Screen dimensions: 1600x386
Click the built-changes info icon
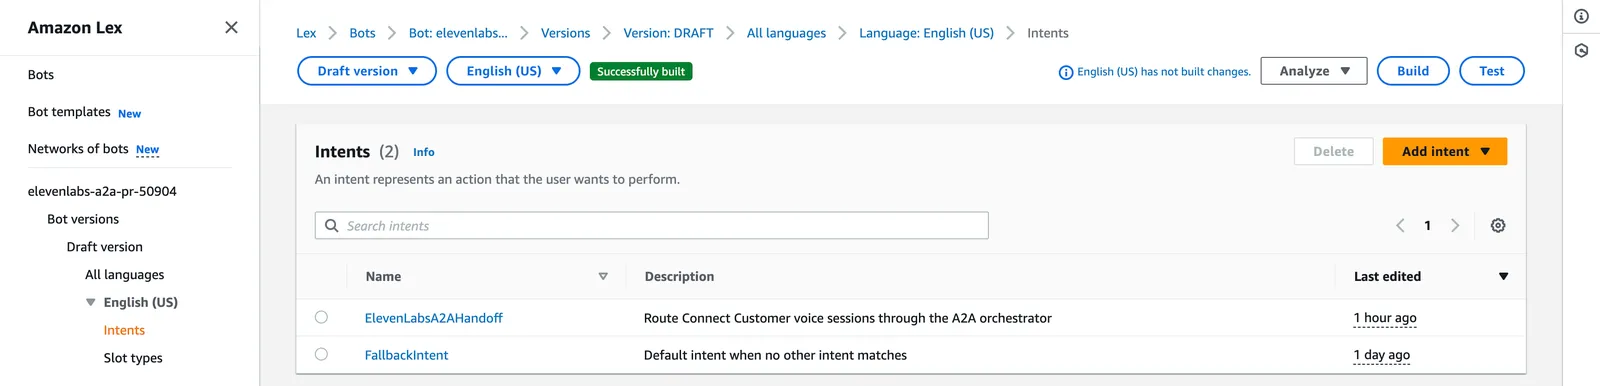1066,72
